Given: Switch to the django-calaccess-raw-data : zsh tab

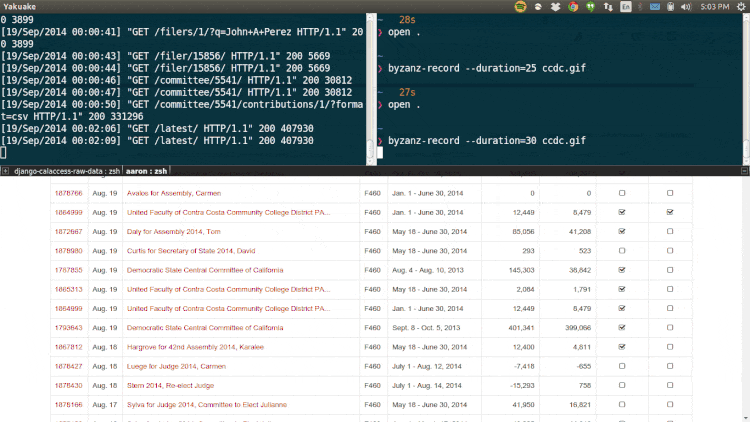Looking at the screenshot, I should 67,171.
